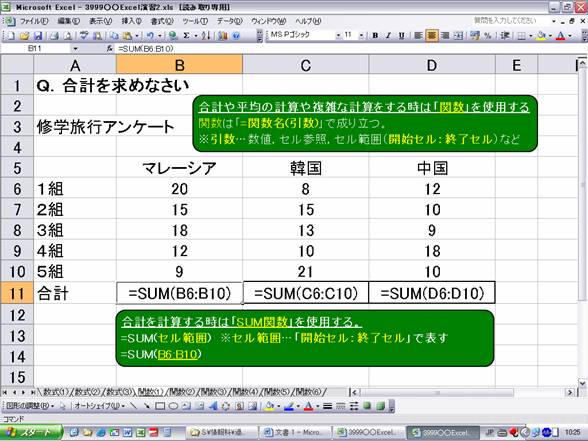
Task: Select the rectangle drawing tool
Action: coord(160,406)
